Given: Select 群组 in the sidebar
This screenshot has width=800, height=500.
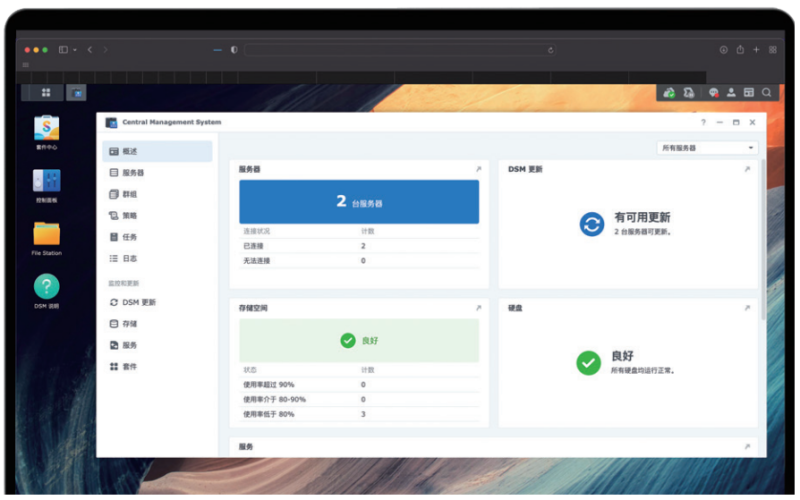Looking at the screenshot, I should coord(157,194).
